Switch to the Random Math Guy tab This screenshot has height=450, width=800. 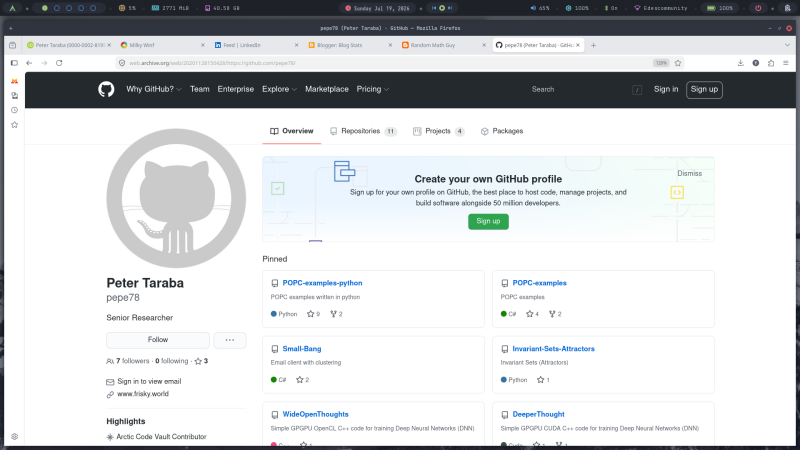443,45
